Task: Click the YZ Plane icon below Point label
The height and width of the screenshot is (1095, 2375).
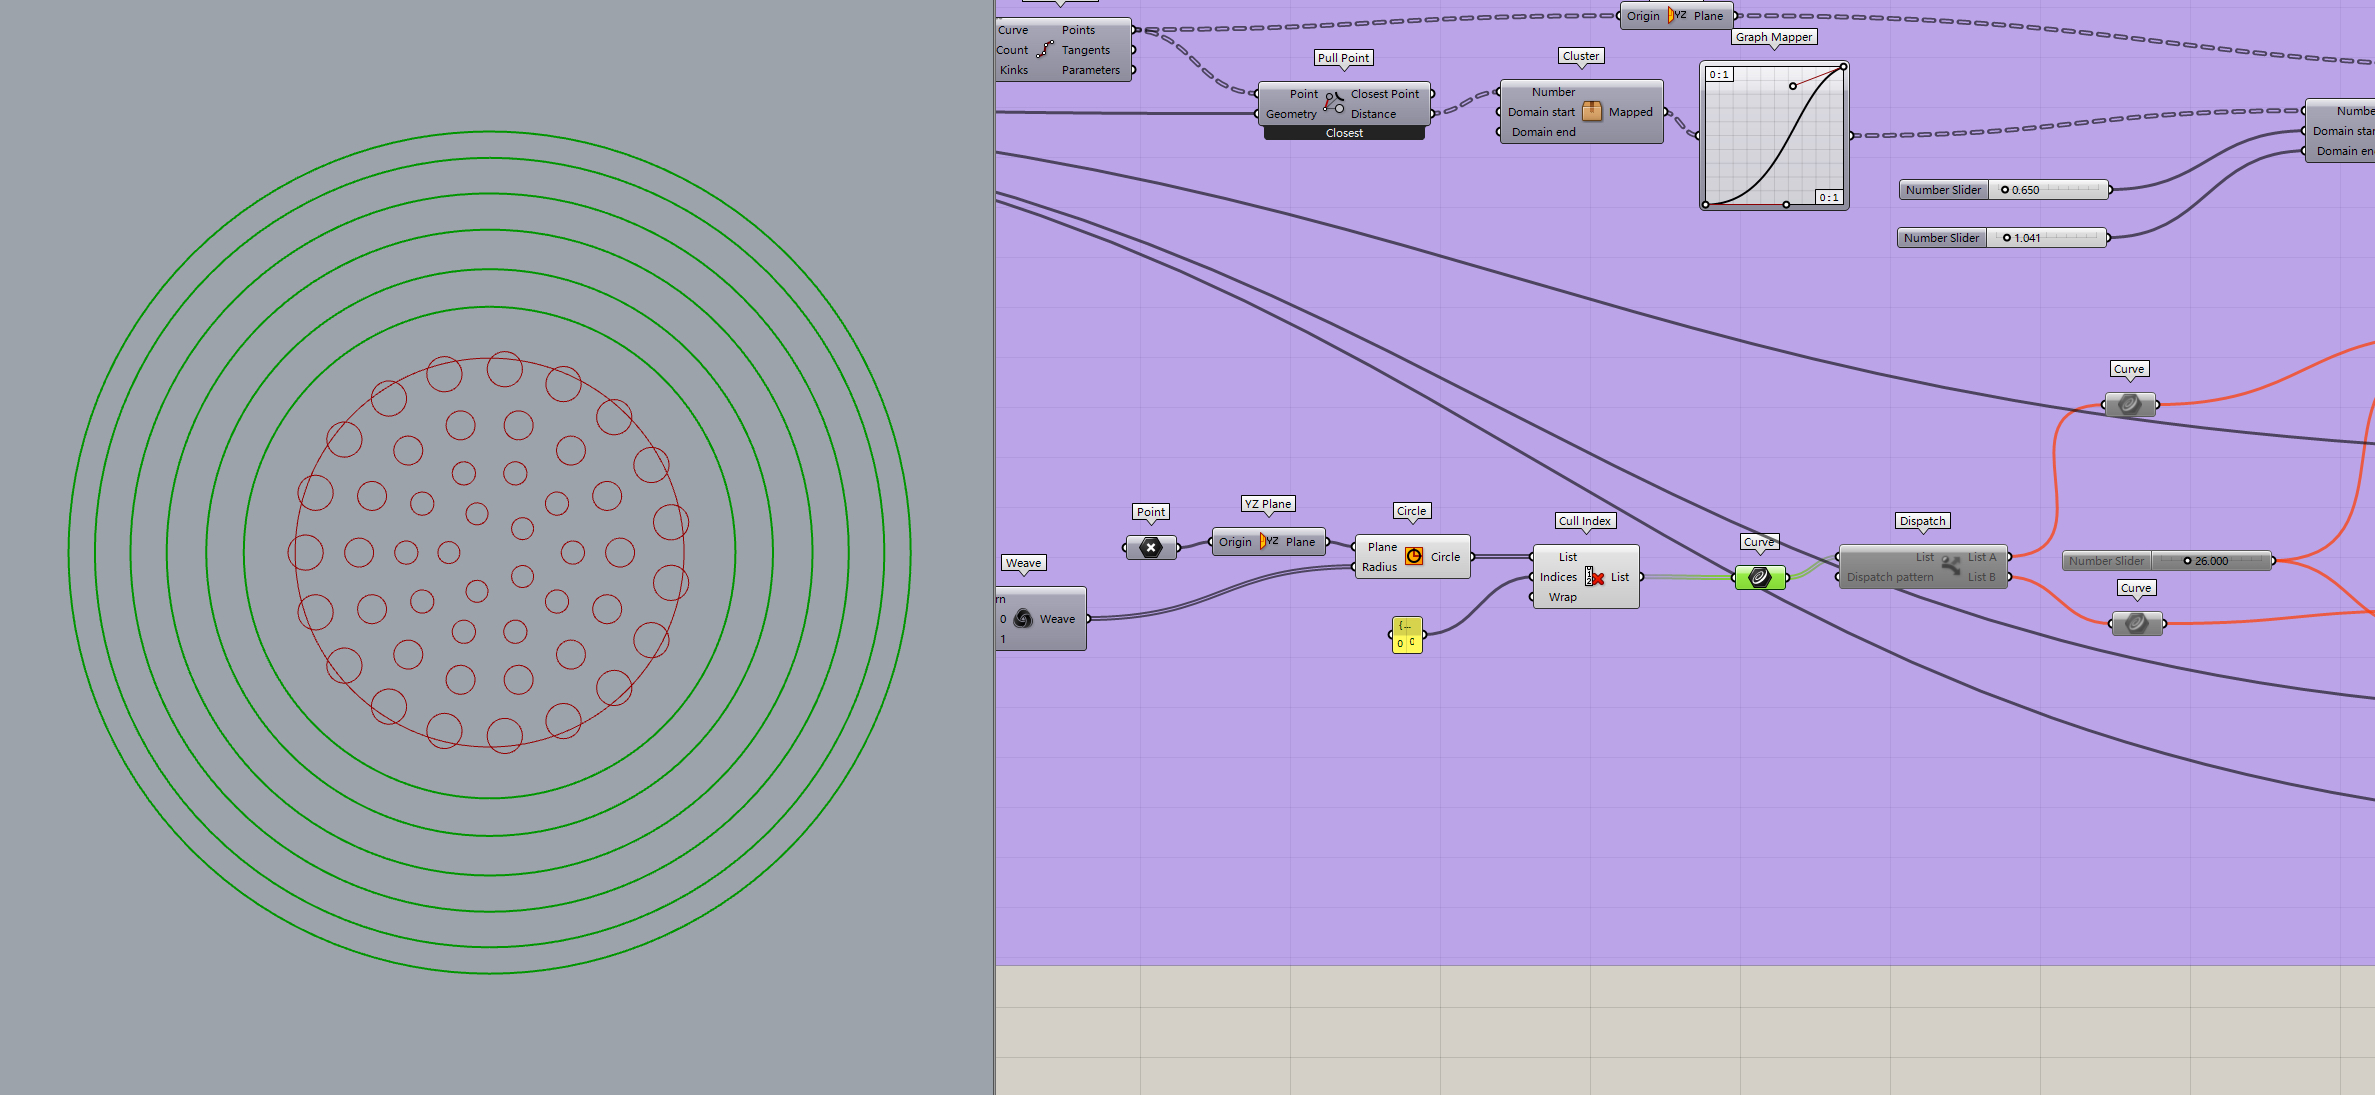Action: click(1268, 541)
